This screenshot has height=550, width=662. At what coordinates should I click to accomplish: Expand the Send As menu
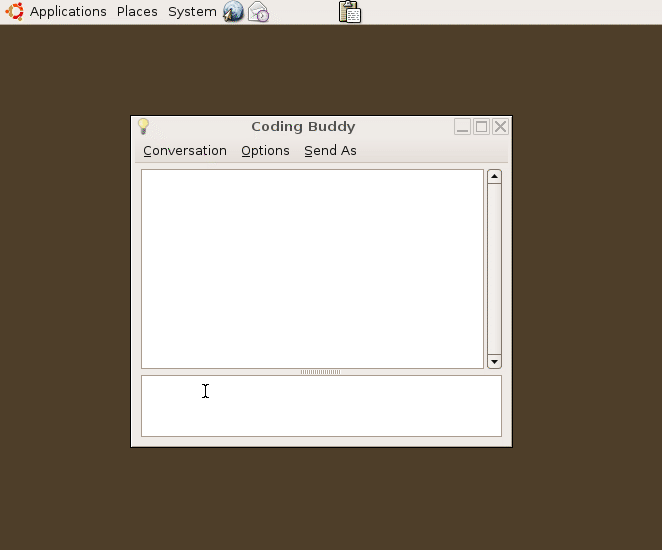[330, 151]
